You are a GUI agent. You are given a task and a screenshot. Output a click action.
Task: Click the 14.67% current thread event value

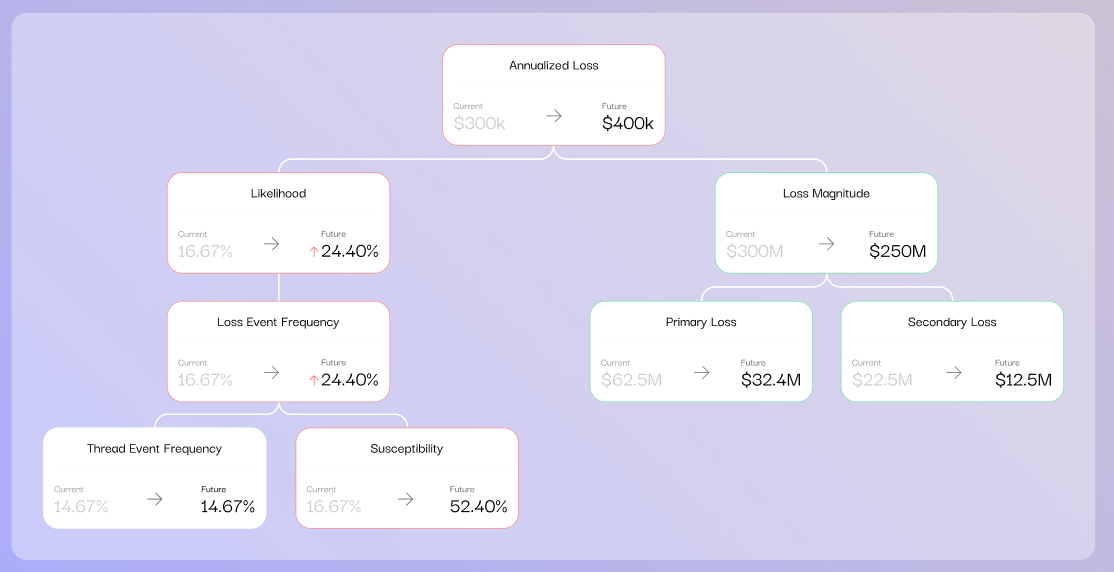pos(81,507)
